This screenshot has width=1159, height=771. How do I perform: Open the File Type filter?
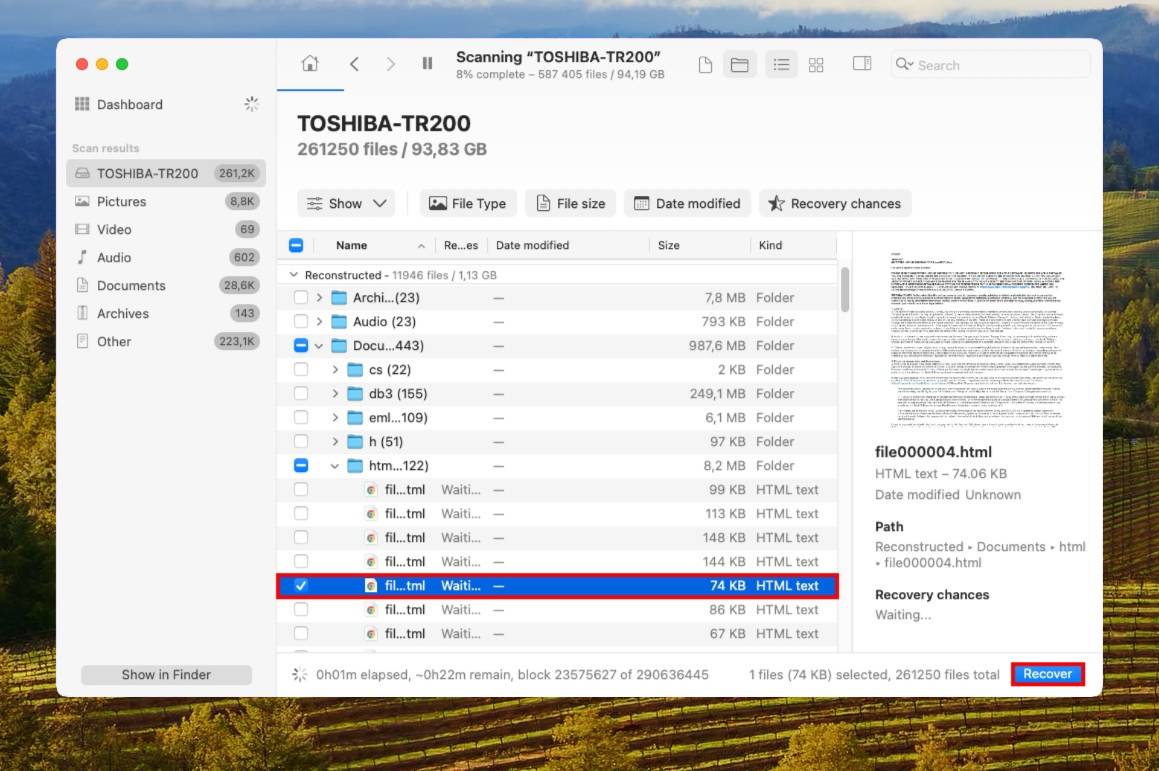(x=467, y=203)
